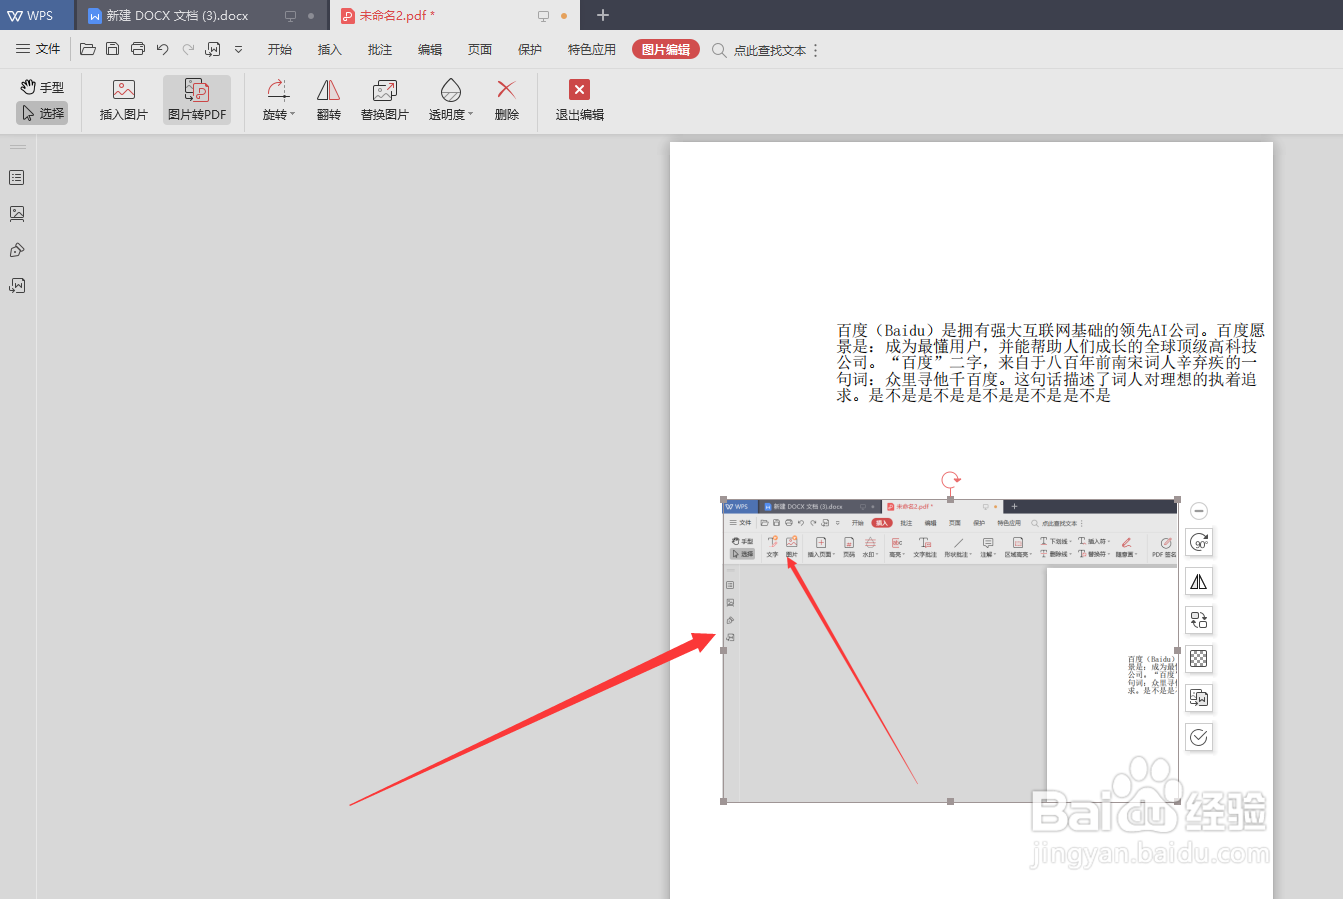Image resolution: width=1343 pixels, height=899 pixels.
Task: Open the 文件 menu
Action: pos(38,49)
